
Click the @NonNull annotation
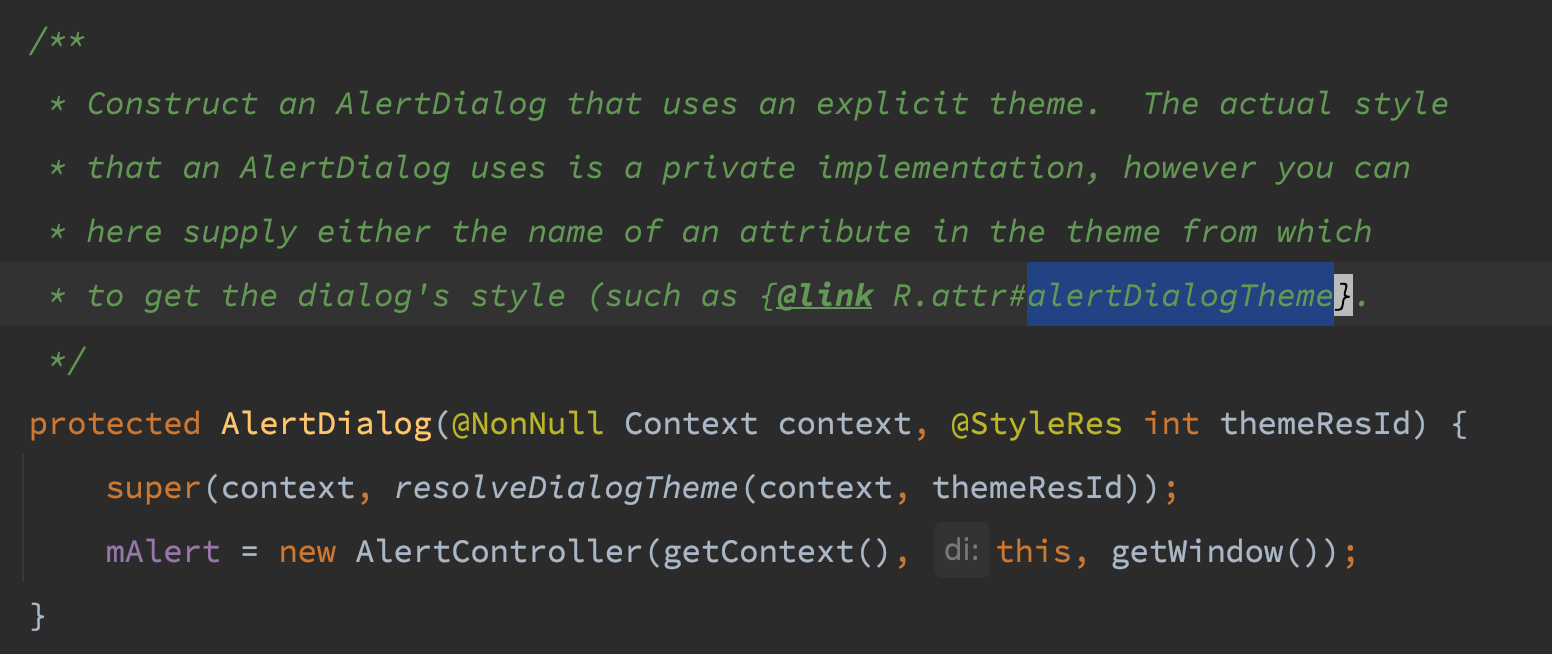point(528,424)
